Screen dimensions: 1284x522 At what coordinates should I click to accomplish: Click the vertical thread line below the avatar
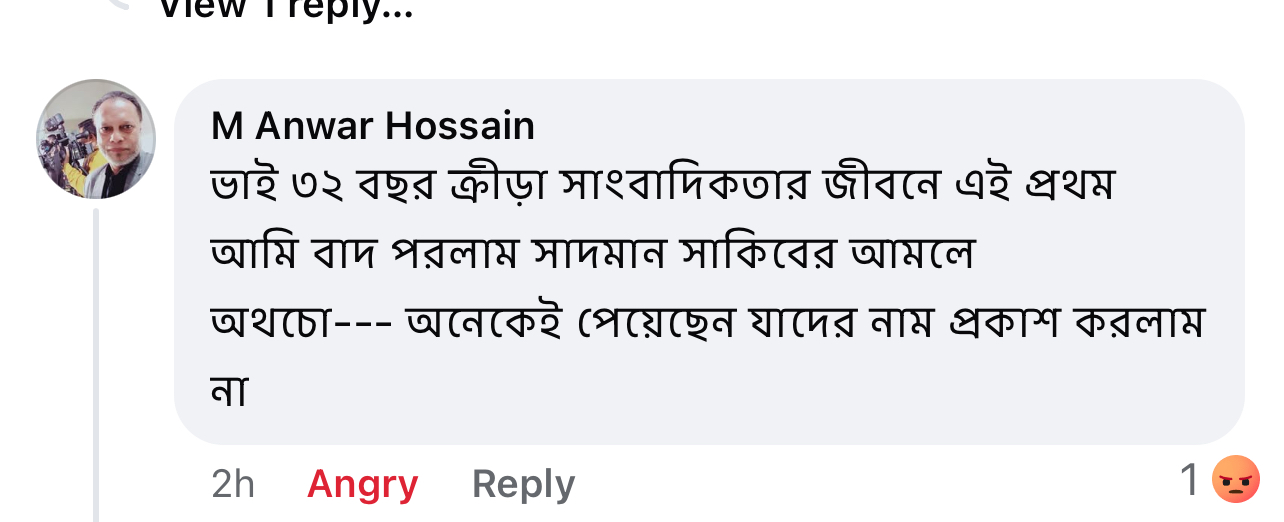tap(96, 360)
